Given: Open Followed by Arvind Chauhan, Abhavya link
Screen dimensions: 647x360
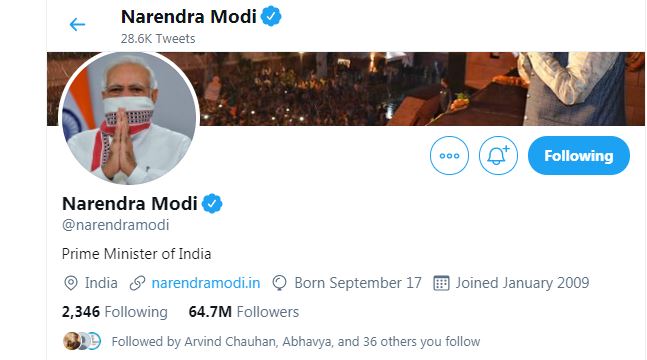Looking at the screenshot, I should pos(295,341).
